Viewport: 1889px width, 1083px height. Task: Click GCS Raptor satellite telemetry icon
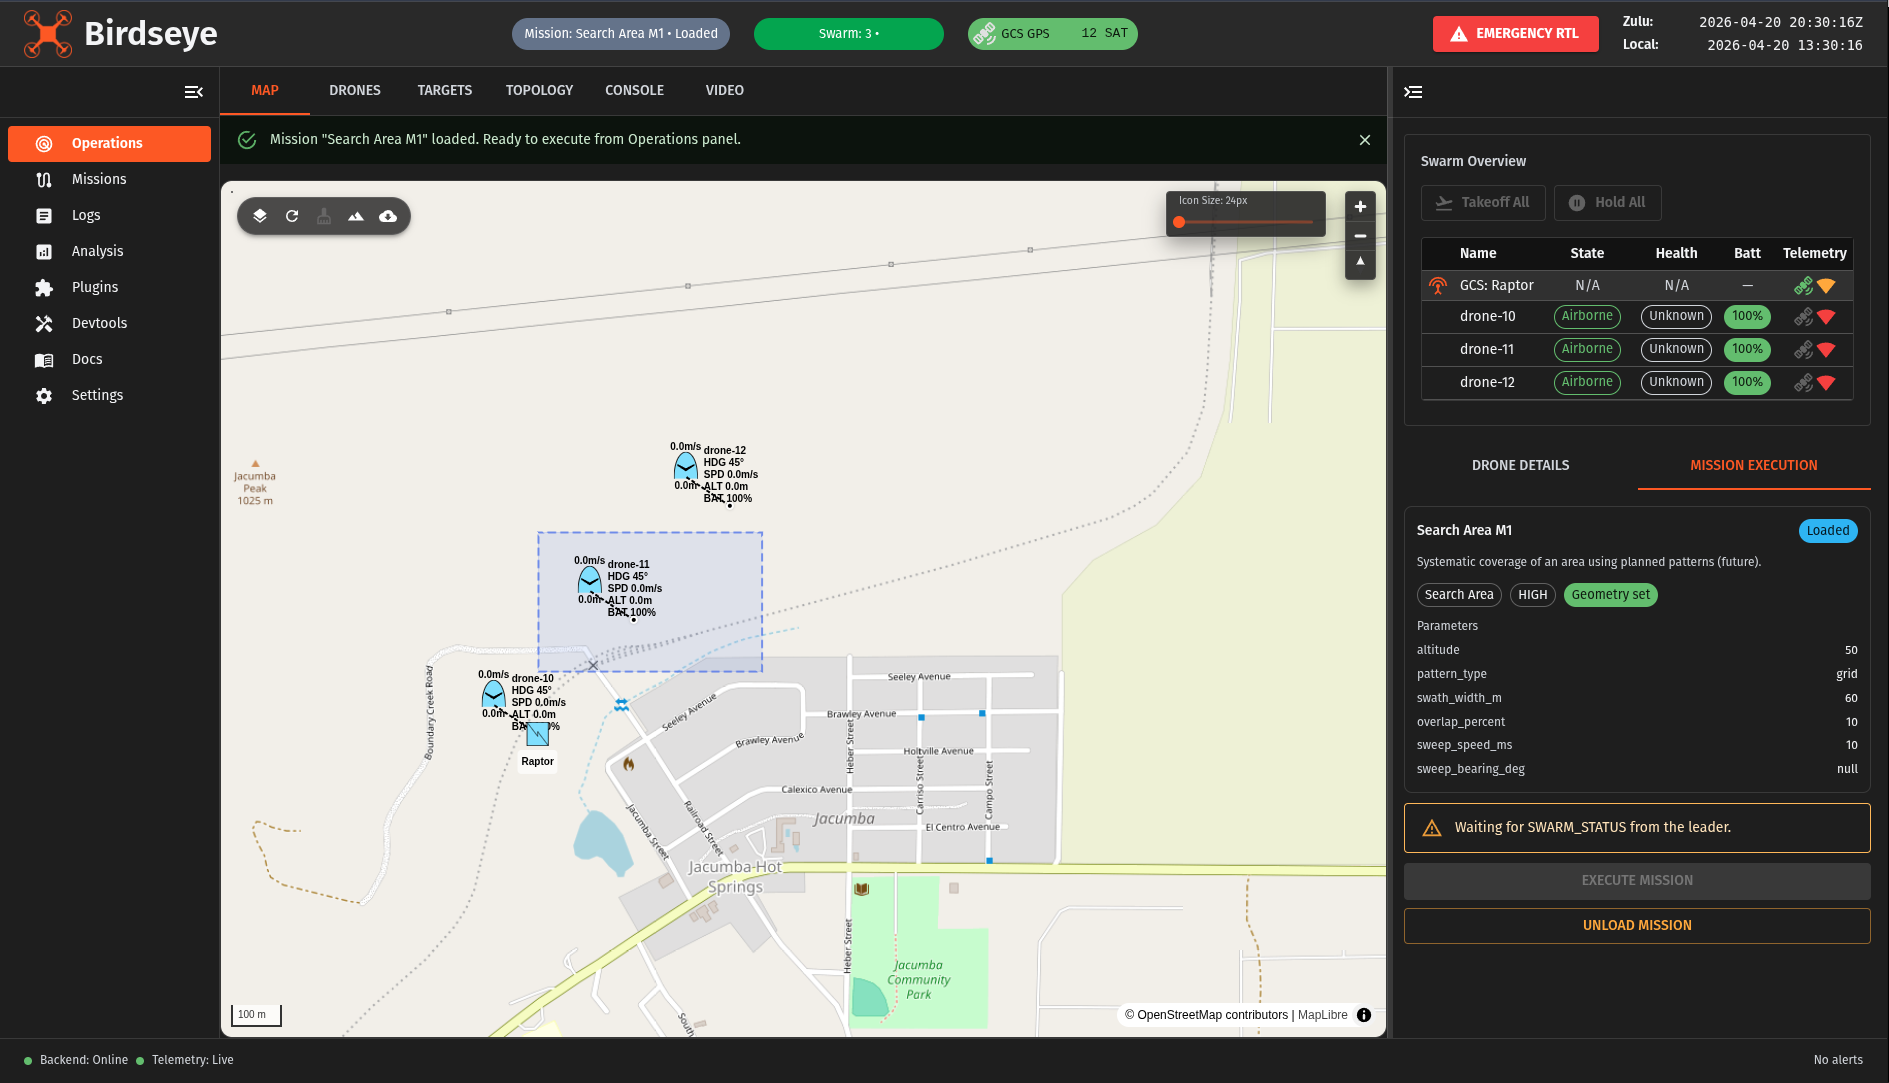(1803, 286)
